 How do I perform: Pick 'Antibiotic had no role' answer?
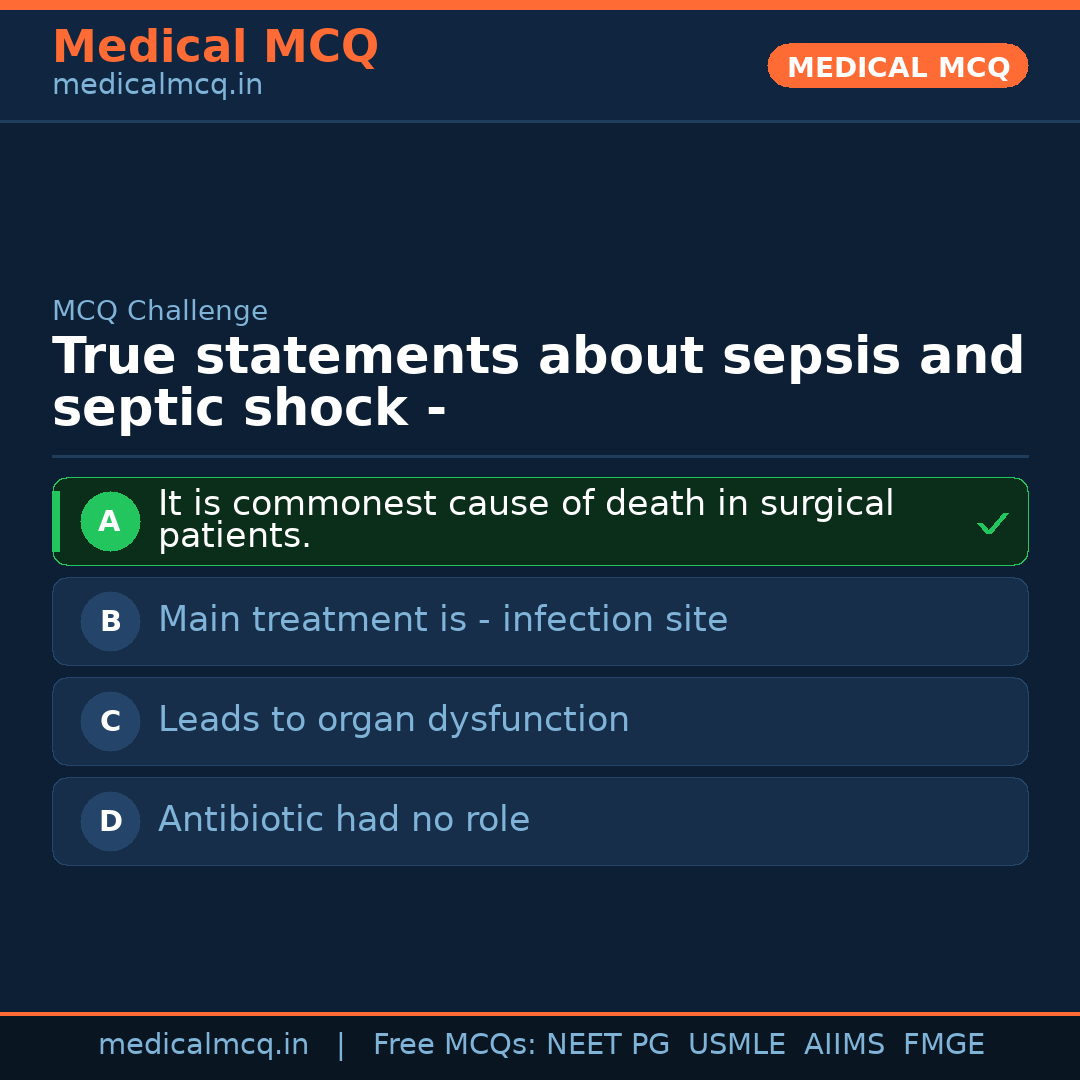(x=344, y=820)
